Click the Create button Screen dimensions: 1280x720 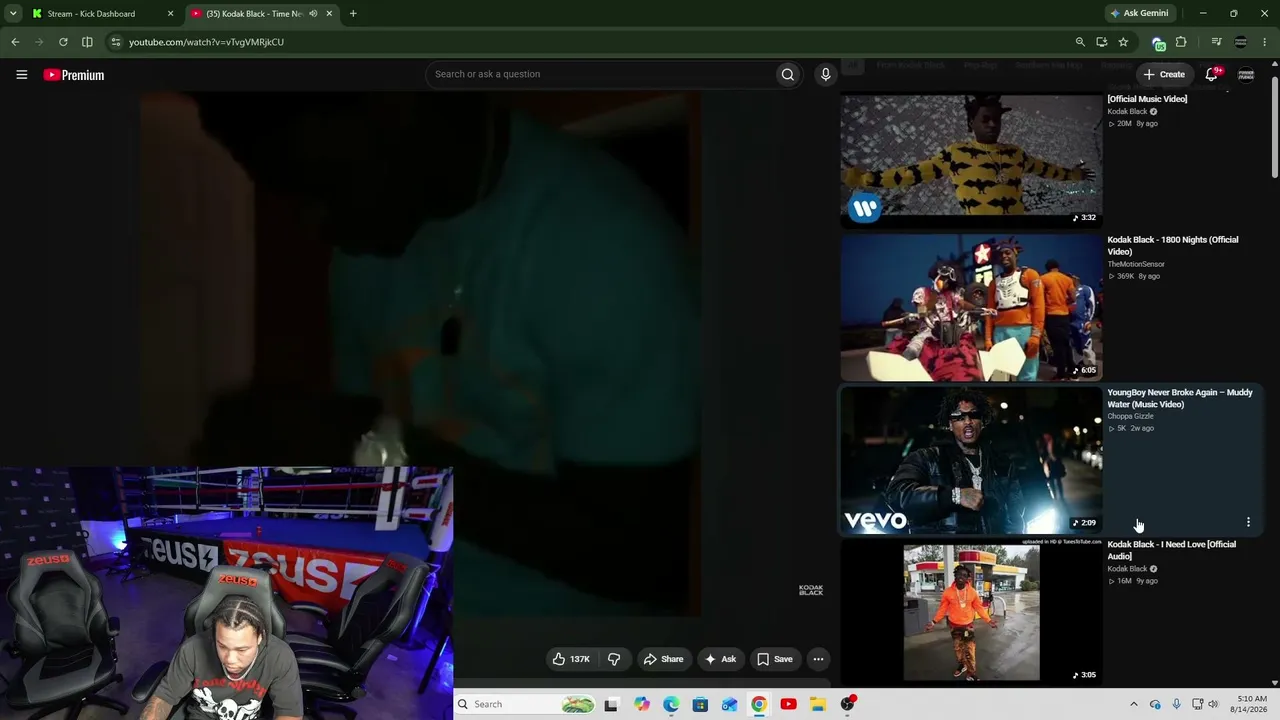click(1164, 74)
